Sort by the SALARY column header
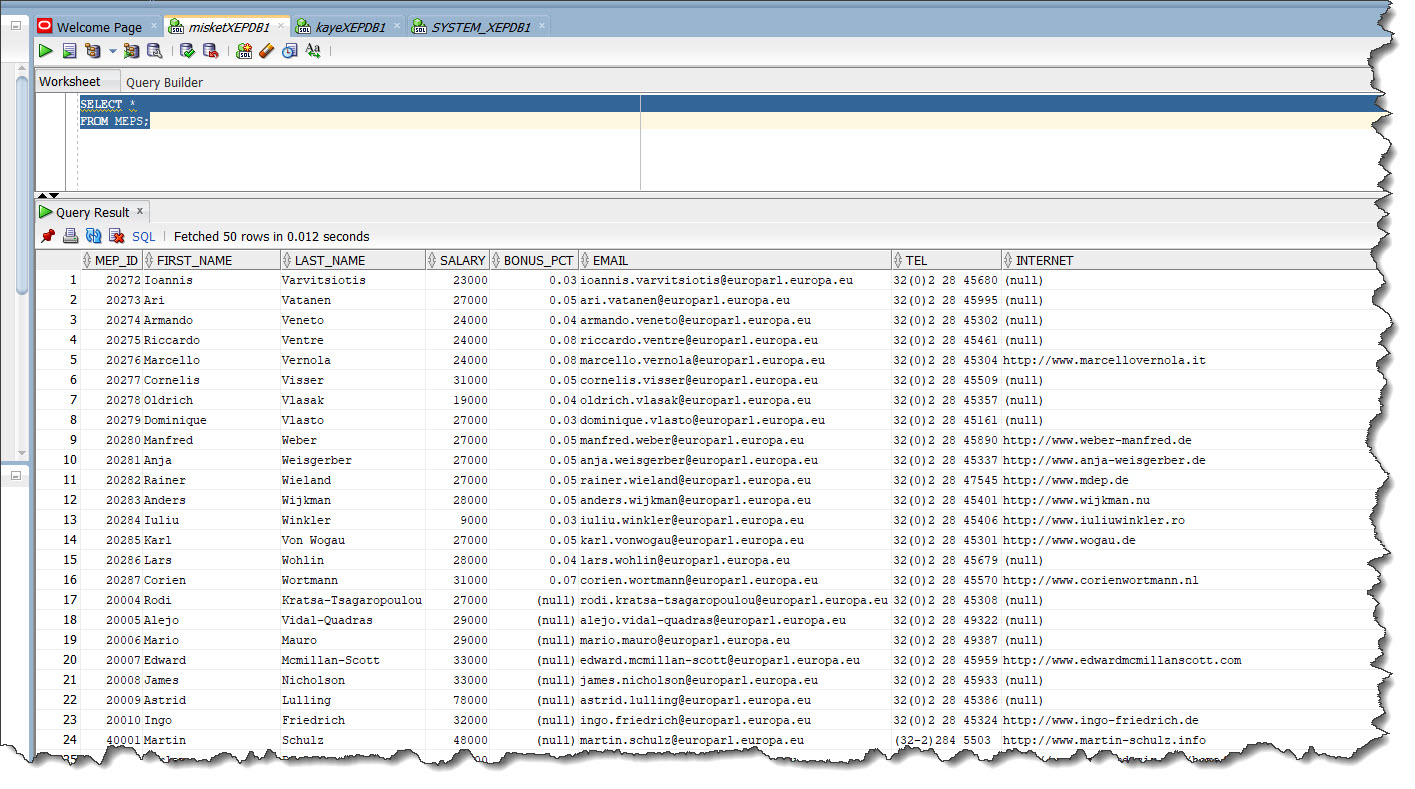Image resolution: width=1415 pixels, height=789 pixels. (x=457, y=260)
